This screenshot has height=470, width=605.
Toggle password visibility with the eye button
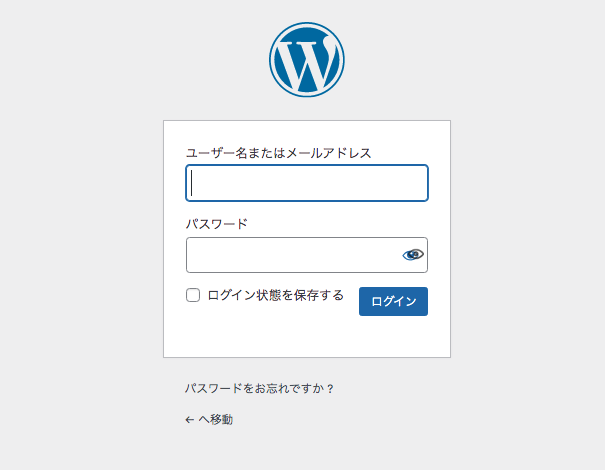tap(413, 255)
